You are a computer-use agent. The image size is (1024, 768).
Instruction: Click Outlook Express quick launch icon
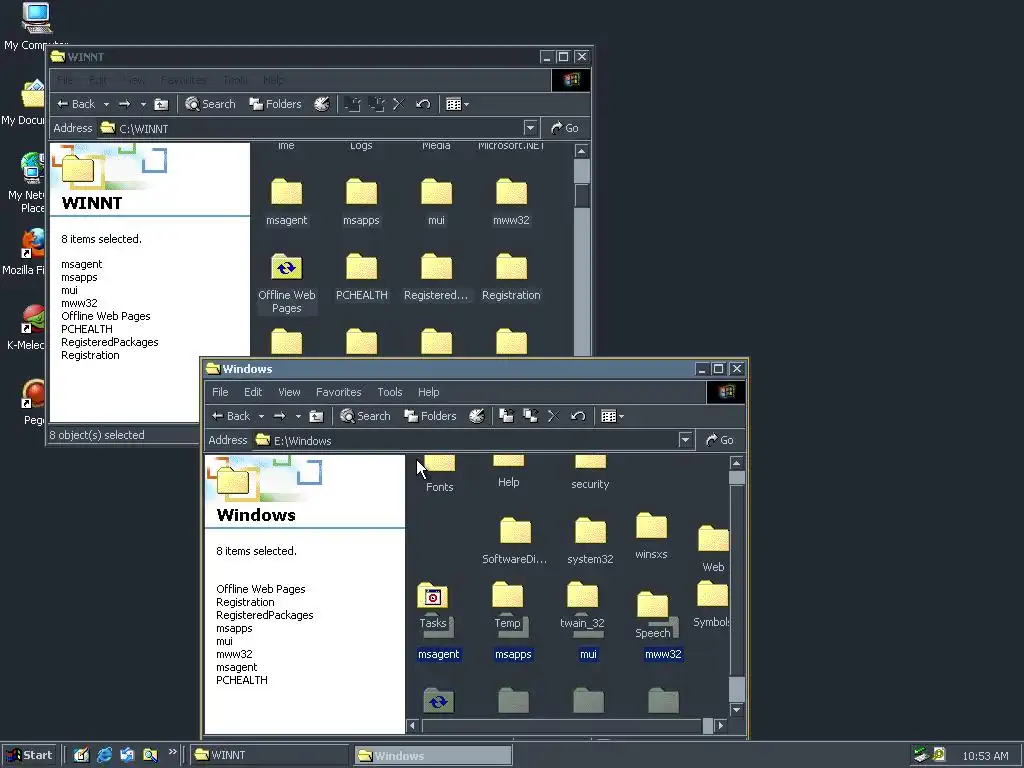point(127,755)
